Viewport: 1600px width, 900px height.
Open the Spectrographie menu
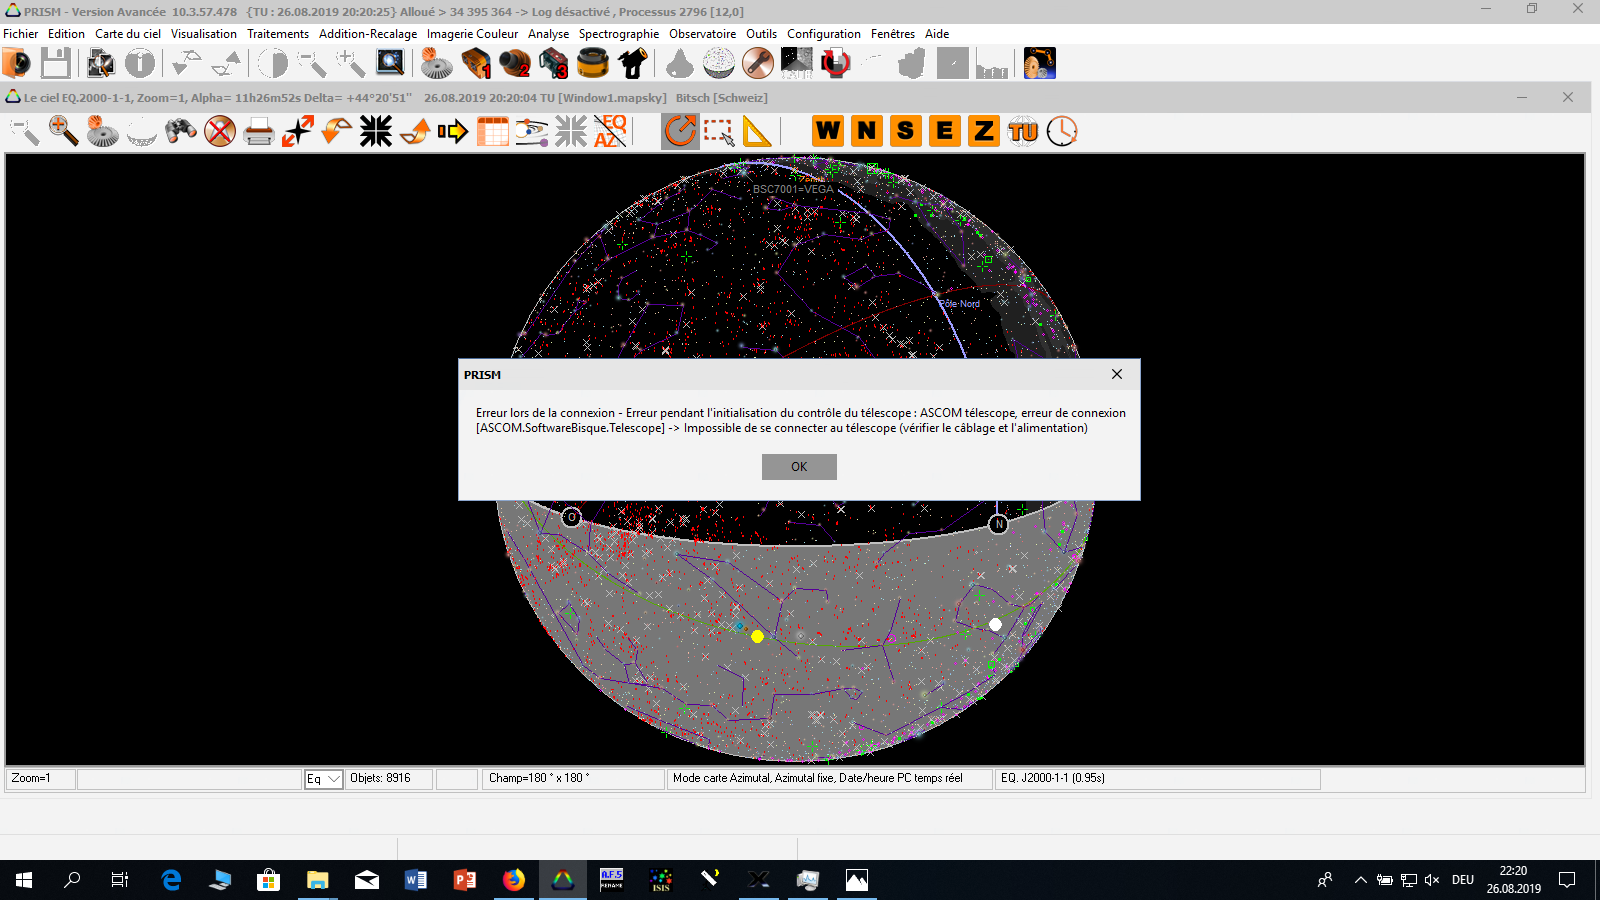(618, 34)
